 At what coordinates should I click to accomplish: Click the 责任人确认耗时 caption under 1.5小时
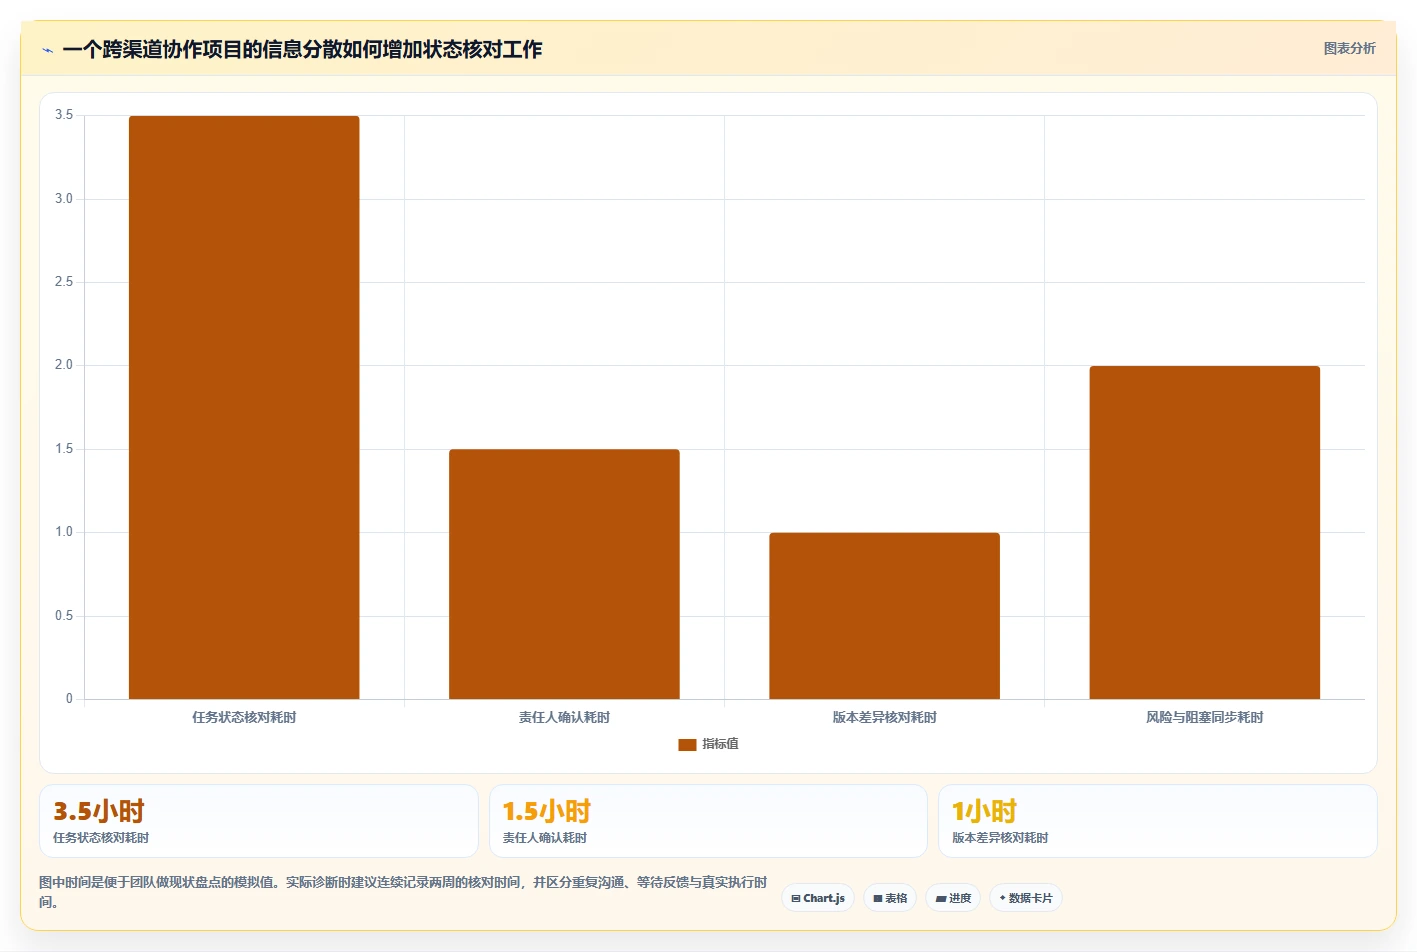click(x=544, y=838)
